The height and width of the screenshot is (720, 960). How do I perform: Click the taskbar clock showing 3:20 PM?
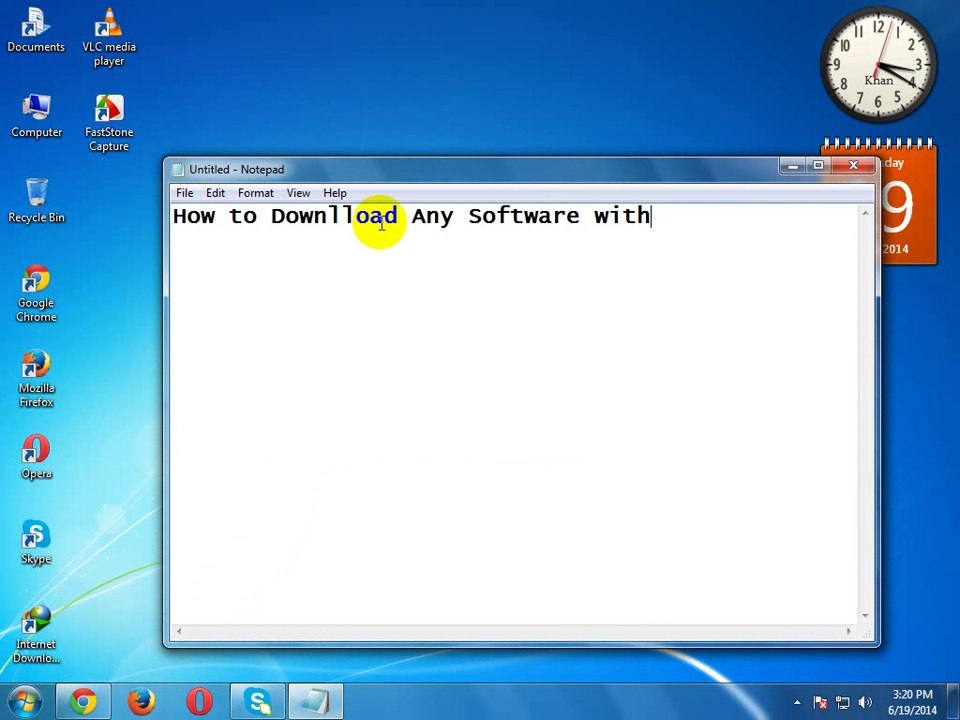[x=912, y=702]
